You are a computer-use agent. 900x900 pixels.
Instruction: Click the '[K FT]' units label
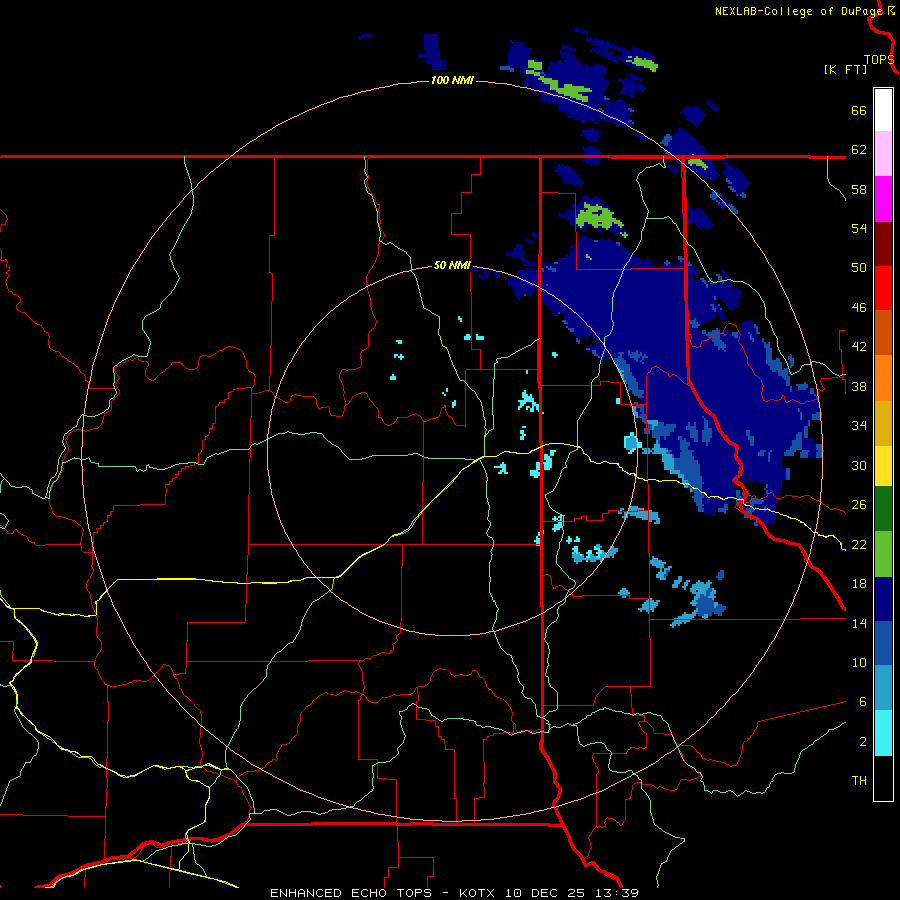pos(845,69)
